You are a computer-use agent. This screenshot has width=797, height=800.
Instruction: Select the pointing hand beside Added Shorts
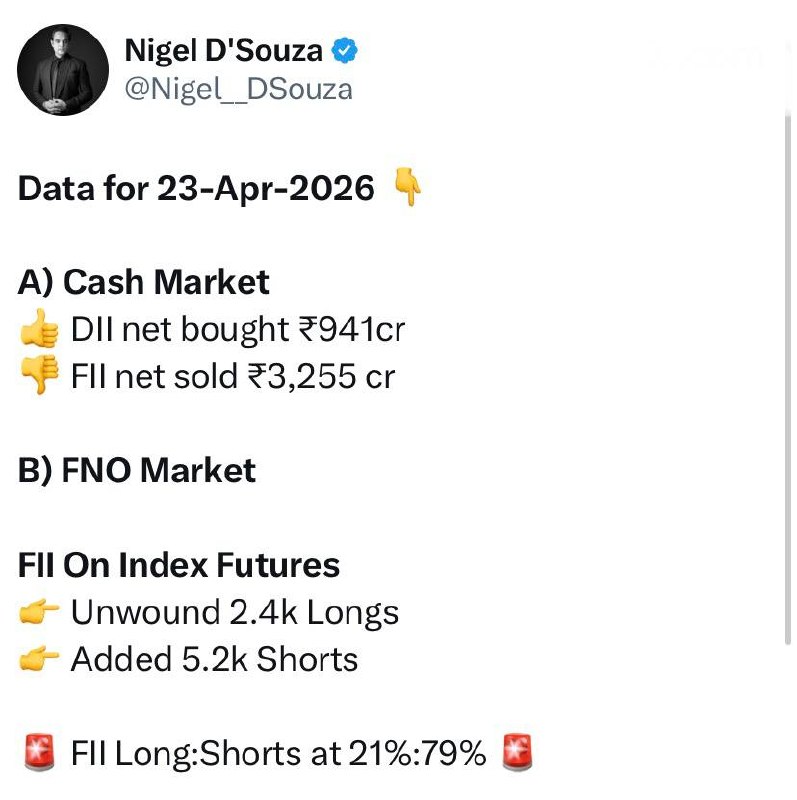pyautogui.click(x=39, y=660)
